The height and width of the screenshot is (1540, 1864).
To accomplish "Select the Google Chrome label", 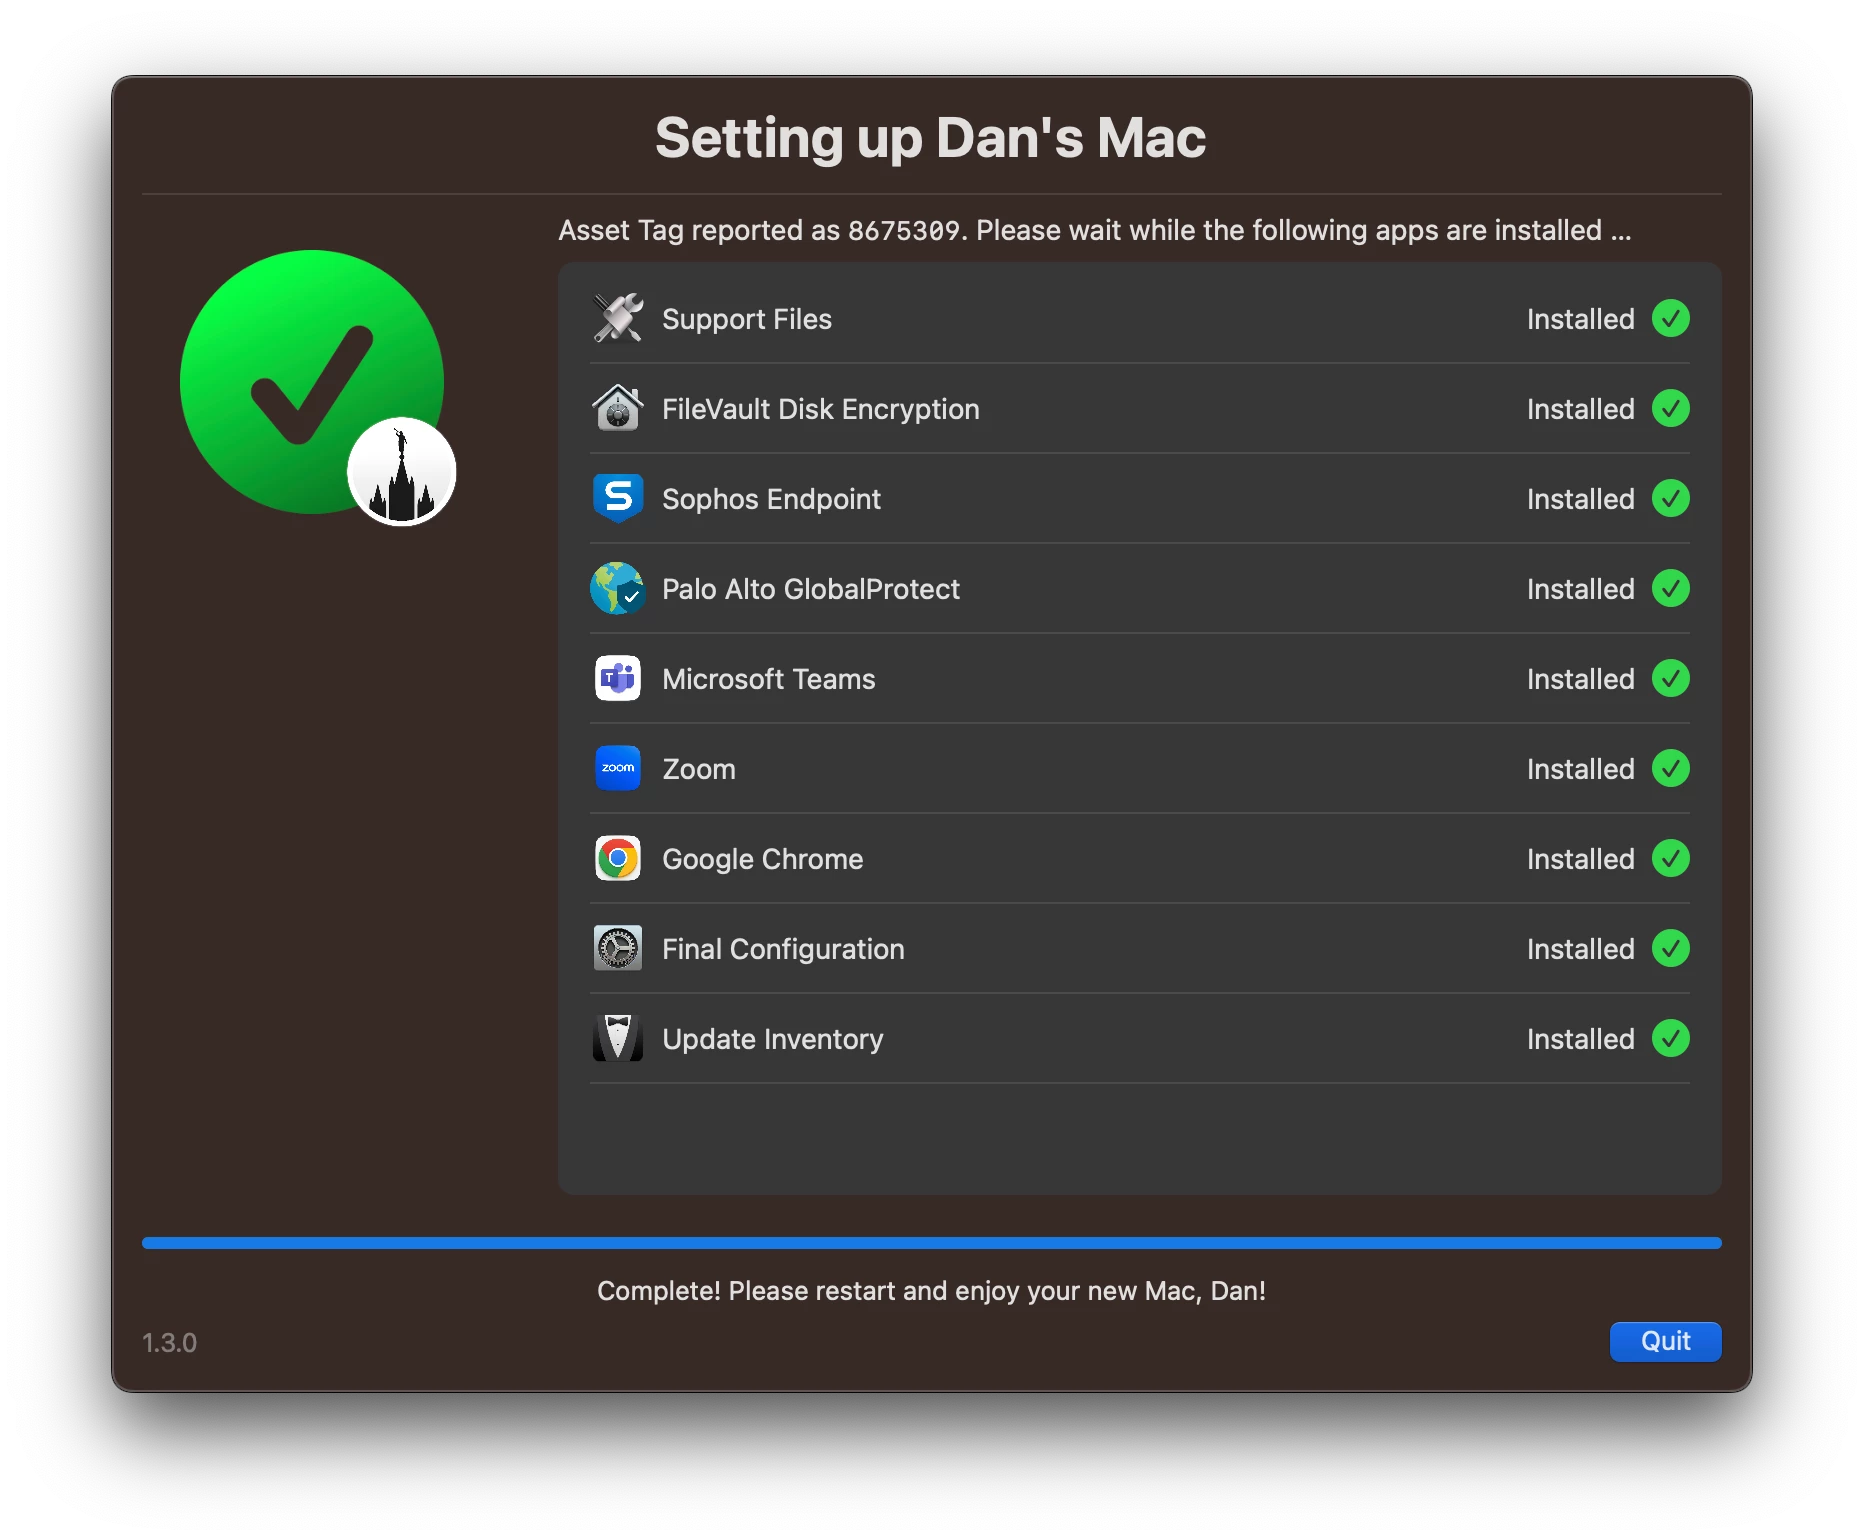I will pyautogui.click(x=763, y=860).
